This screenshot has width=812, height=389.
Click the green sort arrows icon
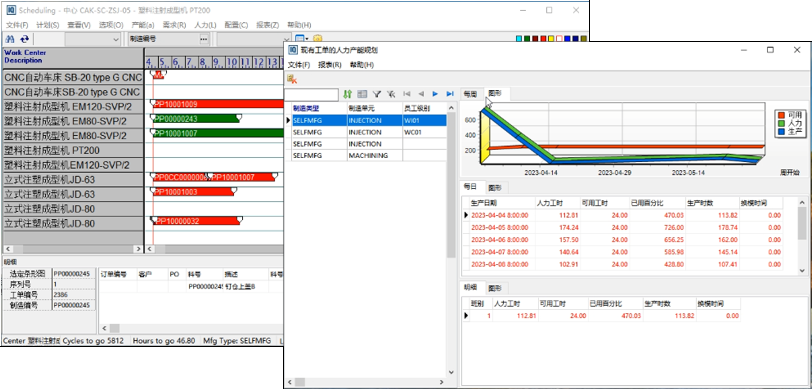(x=347, y=94)
